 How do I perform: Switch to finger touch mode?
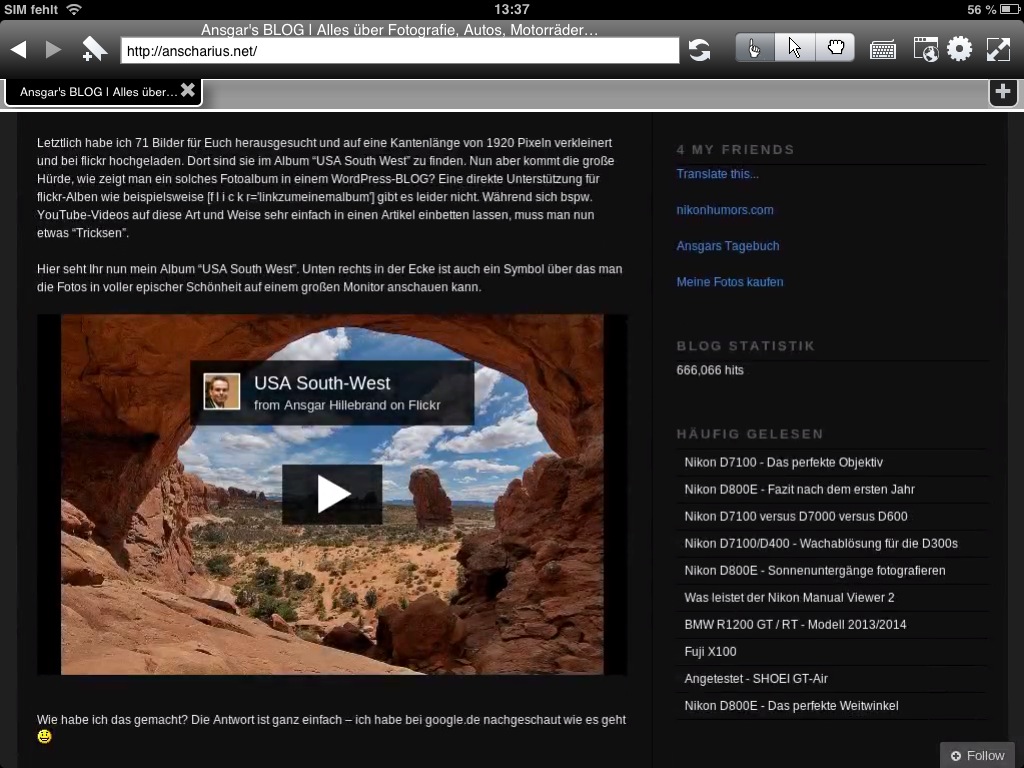755,48
